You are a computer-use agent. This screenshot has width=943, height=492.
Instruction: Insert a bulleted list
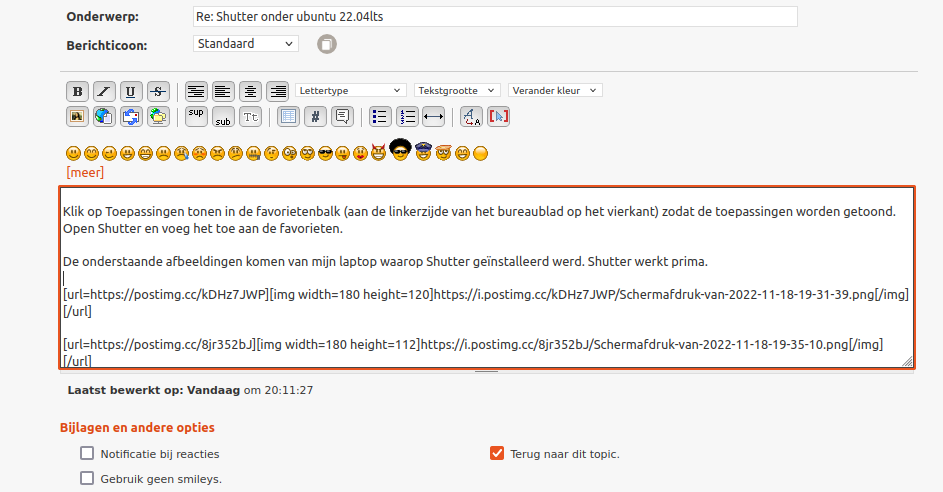[x=380, y=117]
